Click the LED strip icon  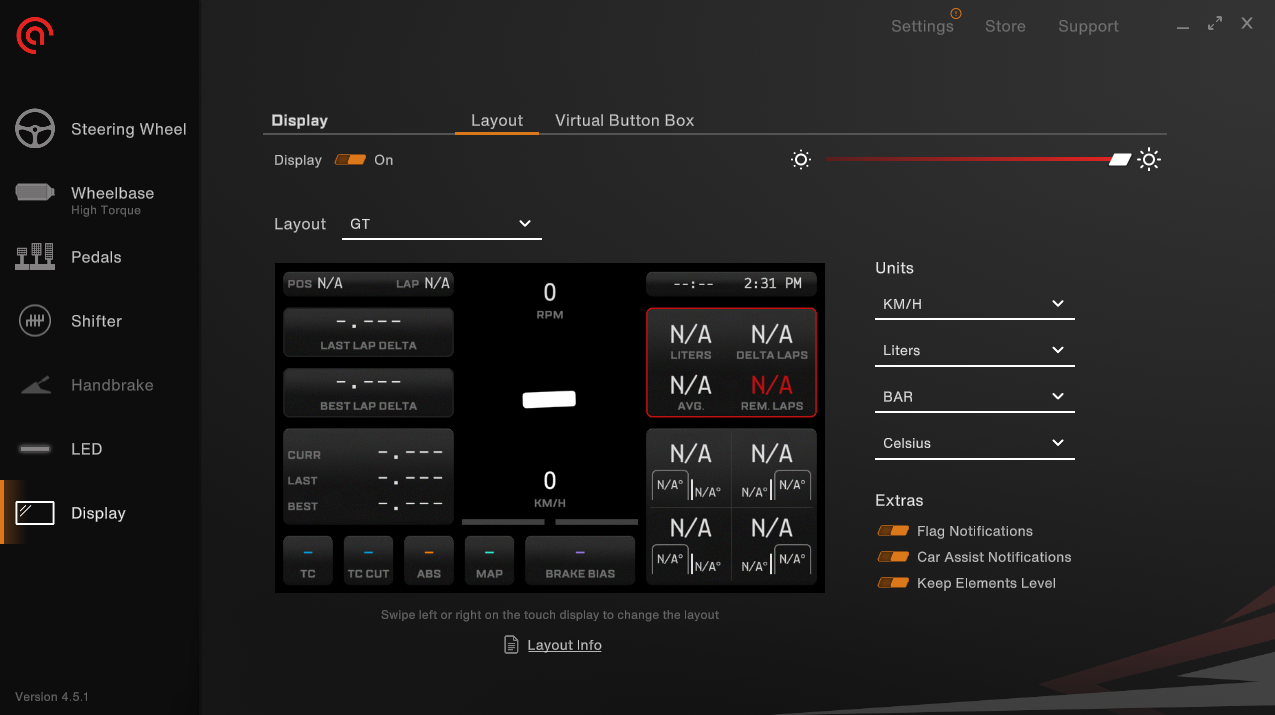pyautogui.click(x=35, y=449)
